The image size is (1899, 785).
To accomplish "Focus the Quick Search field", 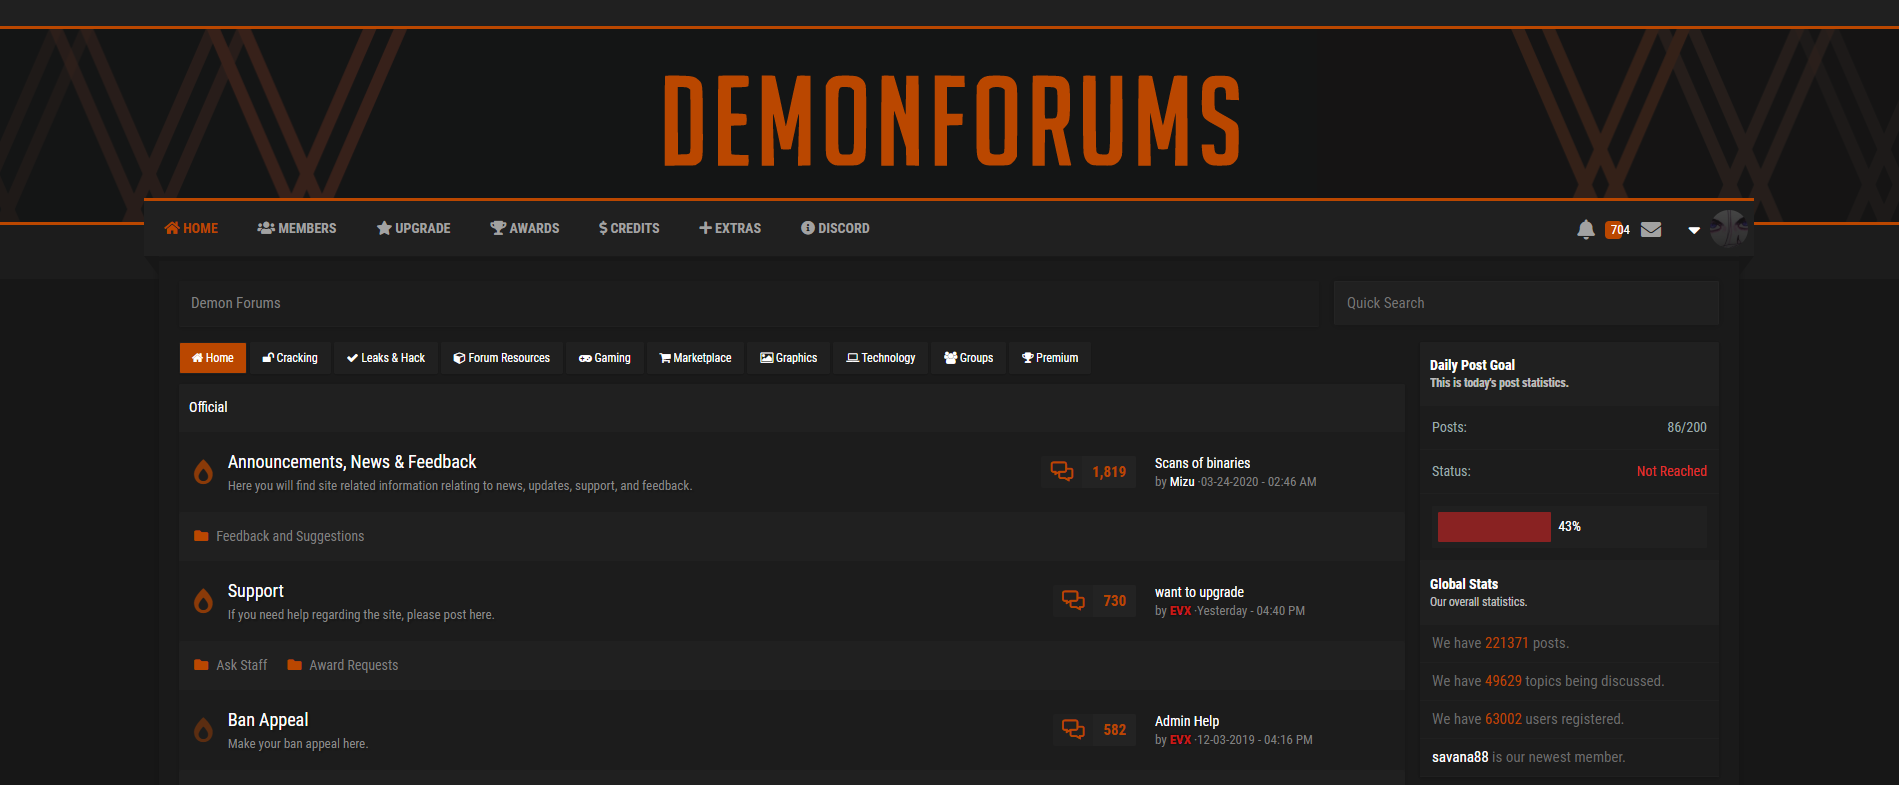I will 1526,303.
